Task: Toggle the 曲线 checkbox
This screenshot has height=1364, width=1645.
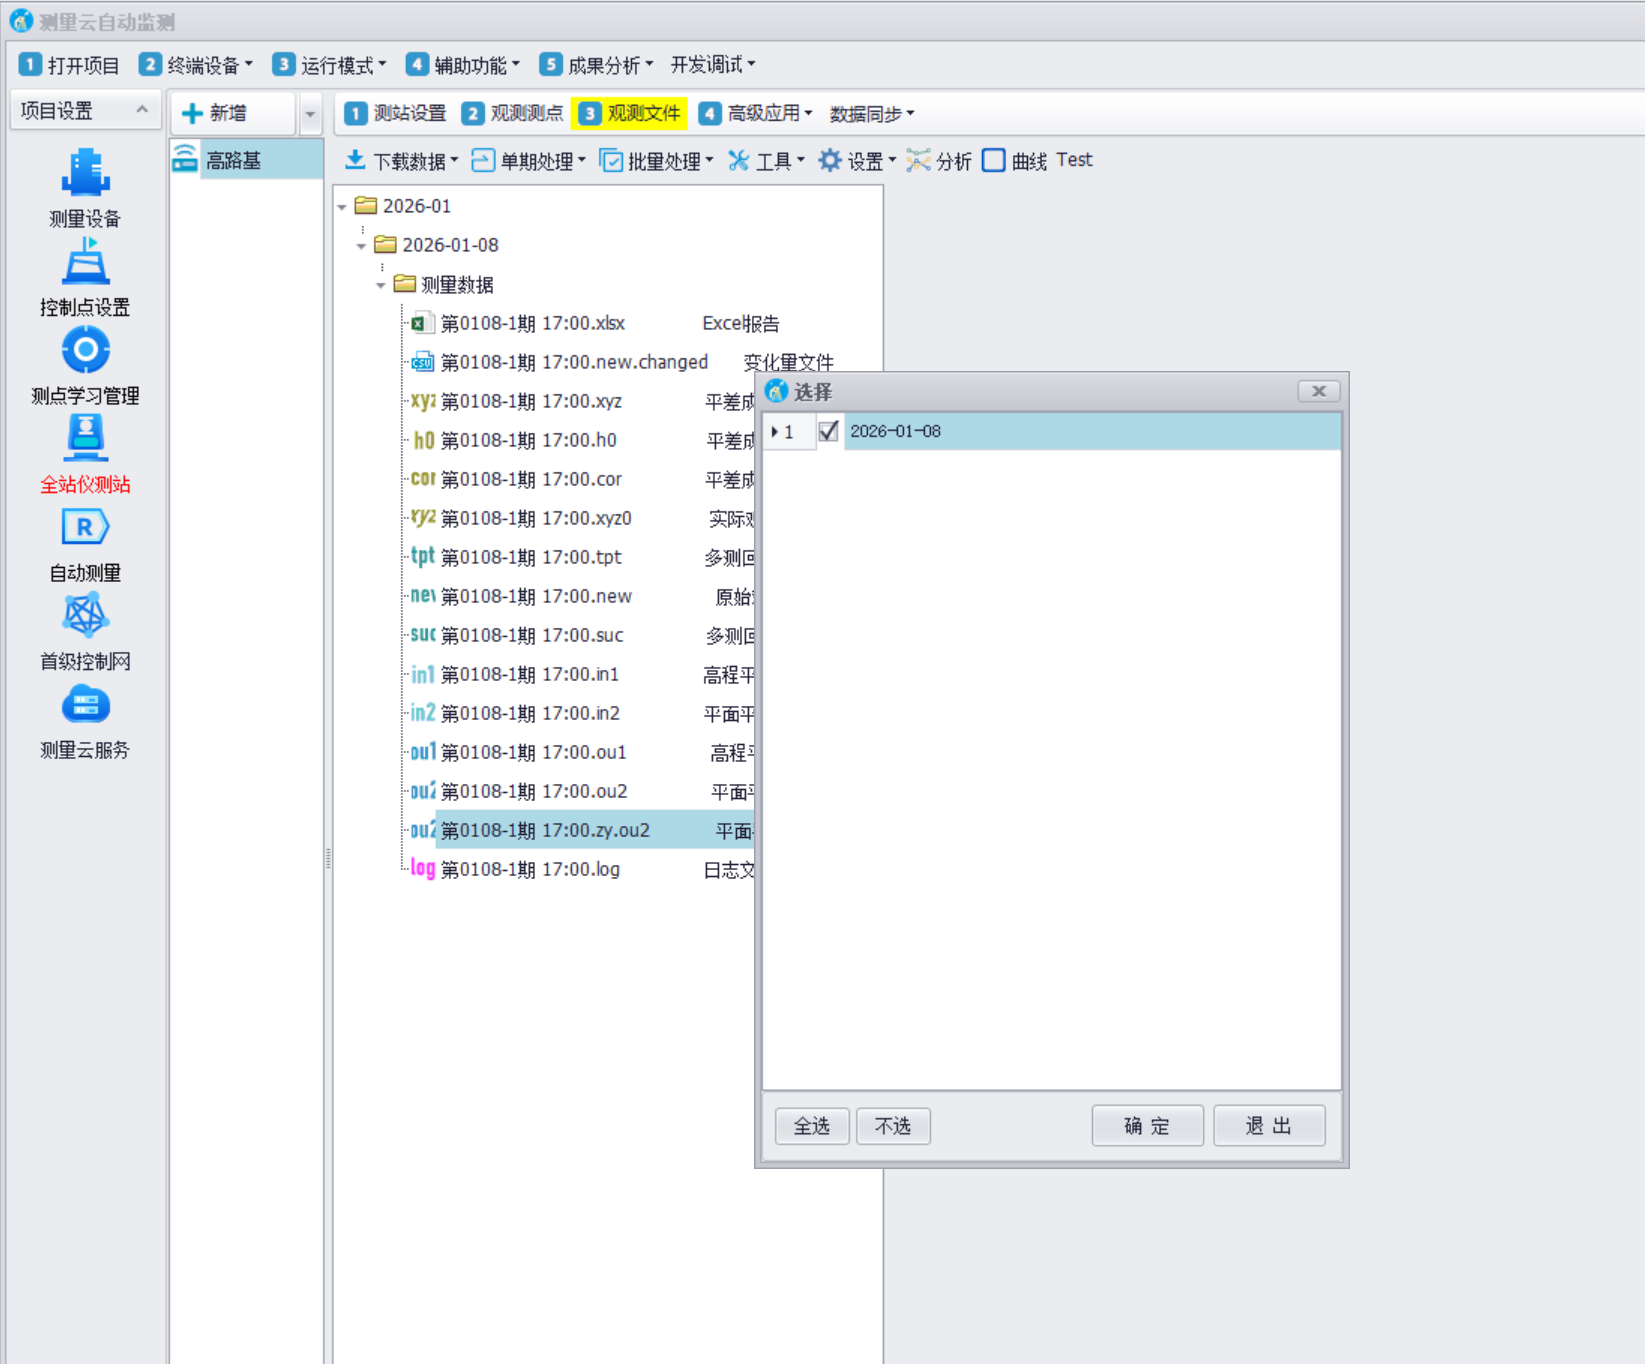Action: click(994, 161)
